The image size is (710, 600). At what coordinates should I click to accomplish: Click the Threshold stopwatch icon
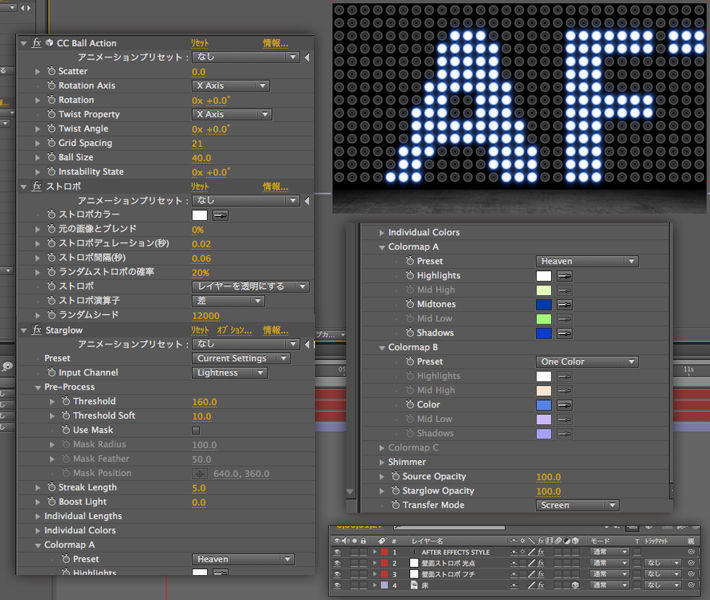65,402
